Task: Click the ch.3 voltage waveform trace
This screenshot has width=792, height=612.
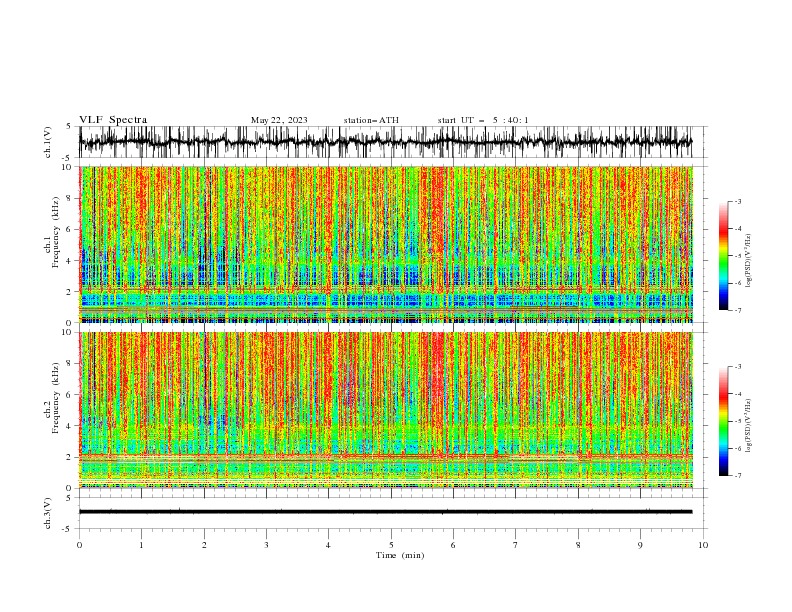Action: pyautogui.click(x=385, y=512)
